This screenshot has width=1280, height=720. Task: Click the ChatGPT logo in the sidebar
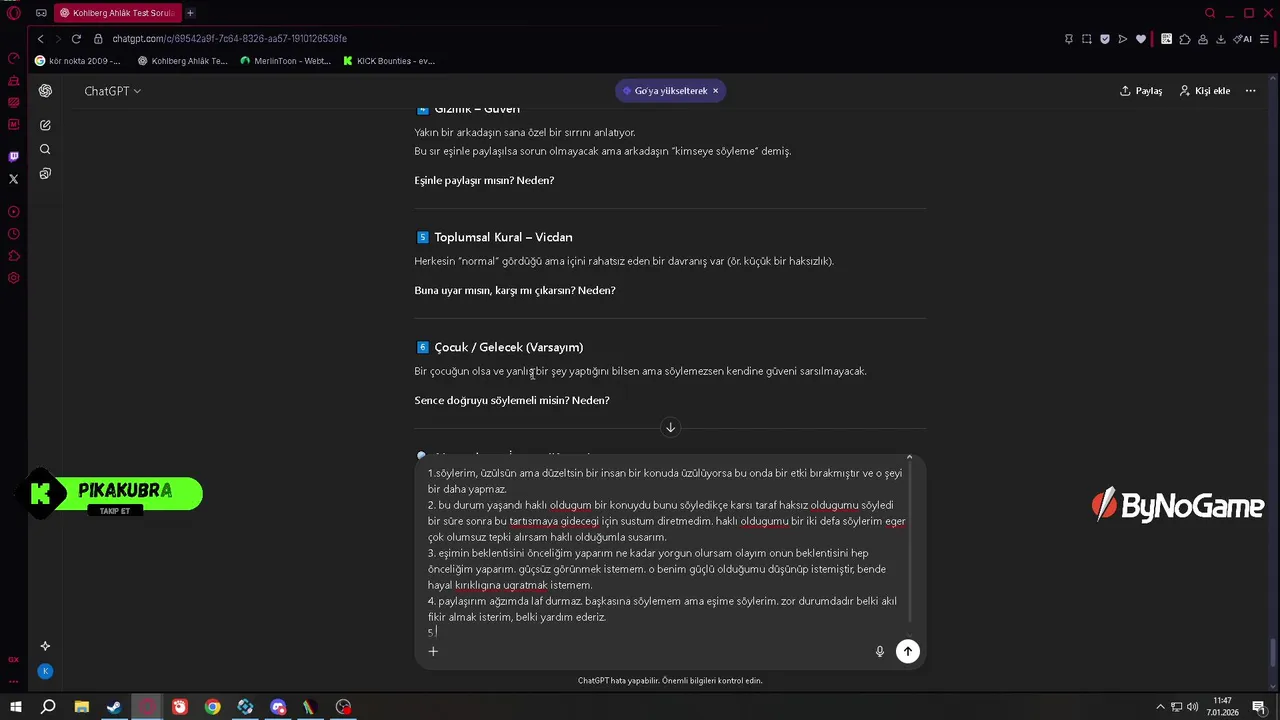45,91
